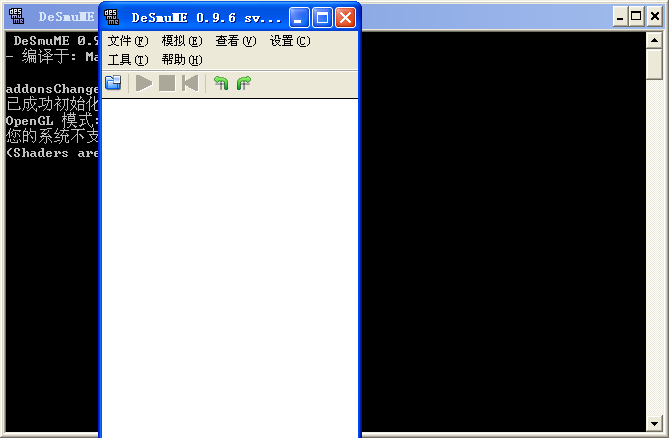
Task: Open the 工具(T) menu
Action: click(128, 60)
